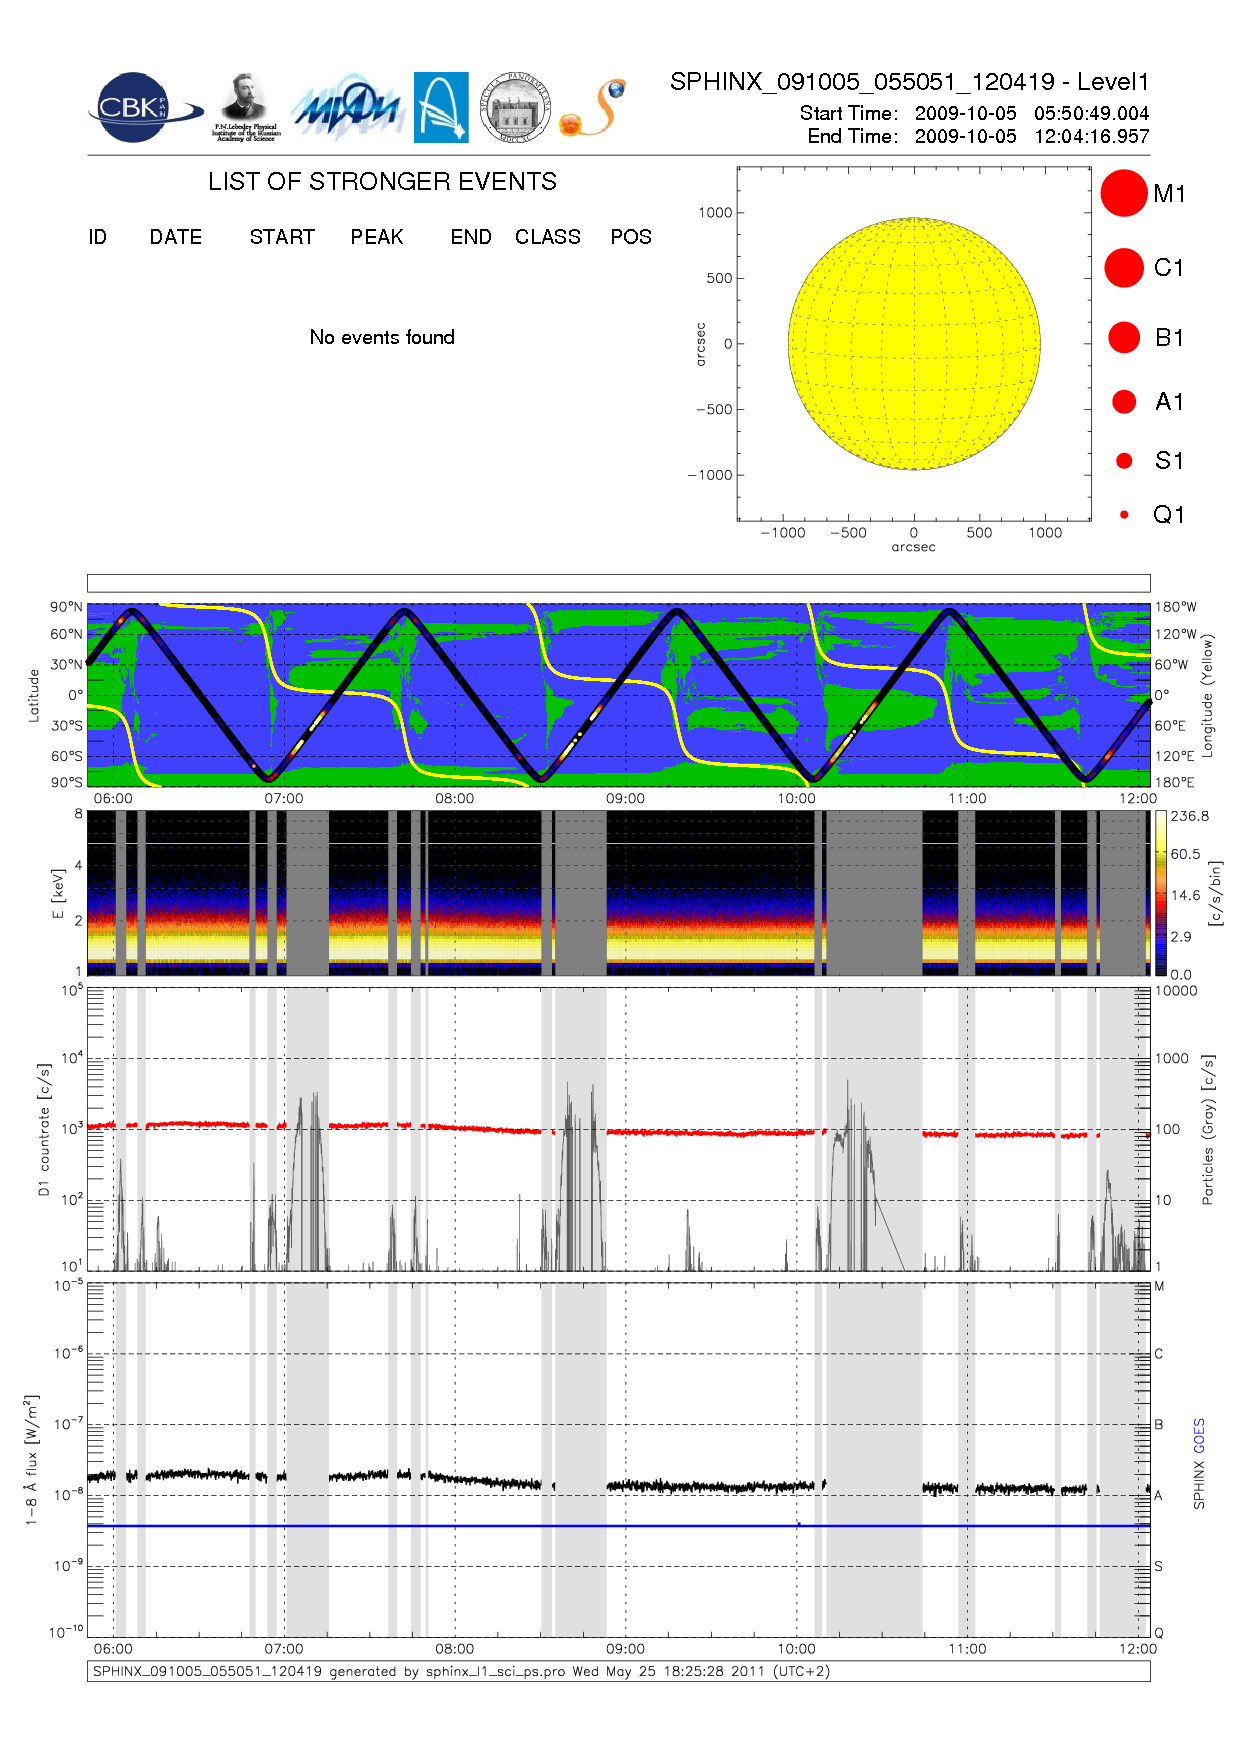Click the c/s/bin vertical color bar
The height and width of the screenshot is (1754, 1240).
[1160, 892]
